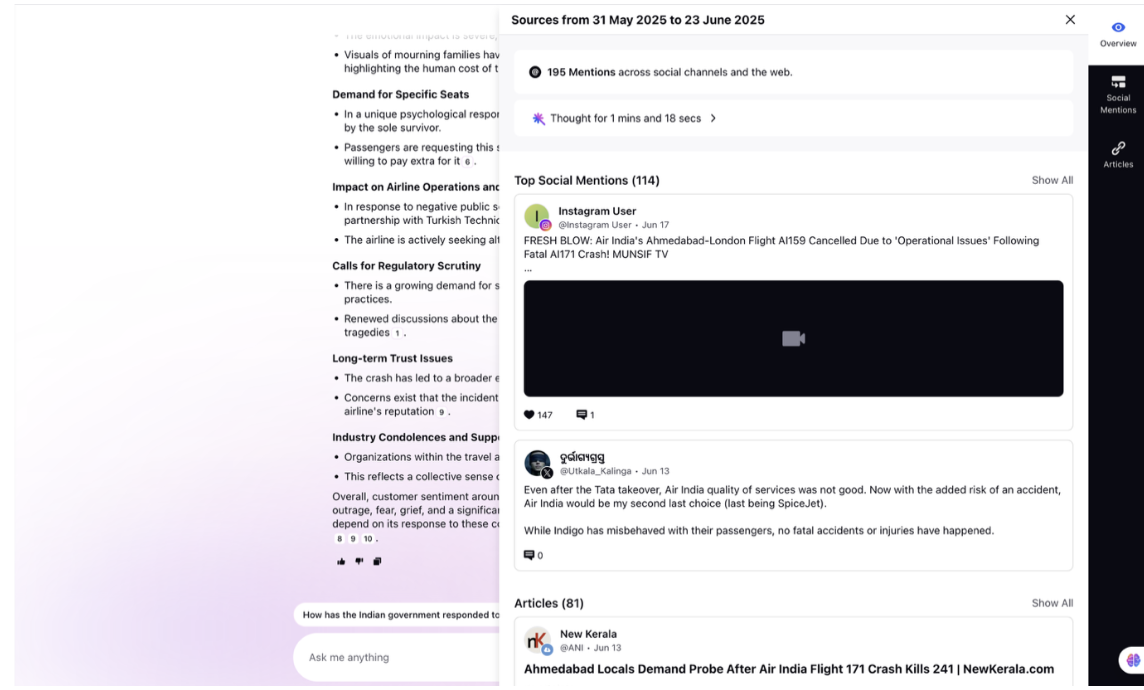This screenshot has height=690, width=1144.
Task: Switch to Social Mentions sidebar tab
Action: (x=1118, y=95)
